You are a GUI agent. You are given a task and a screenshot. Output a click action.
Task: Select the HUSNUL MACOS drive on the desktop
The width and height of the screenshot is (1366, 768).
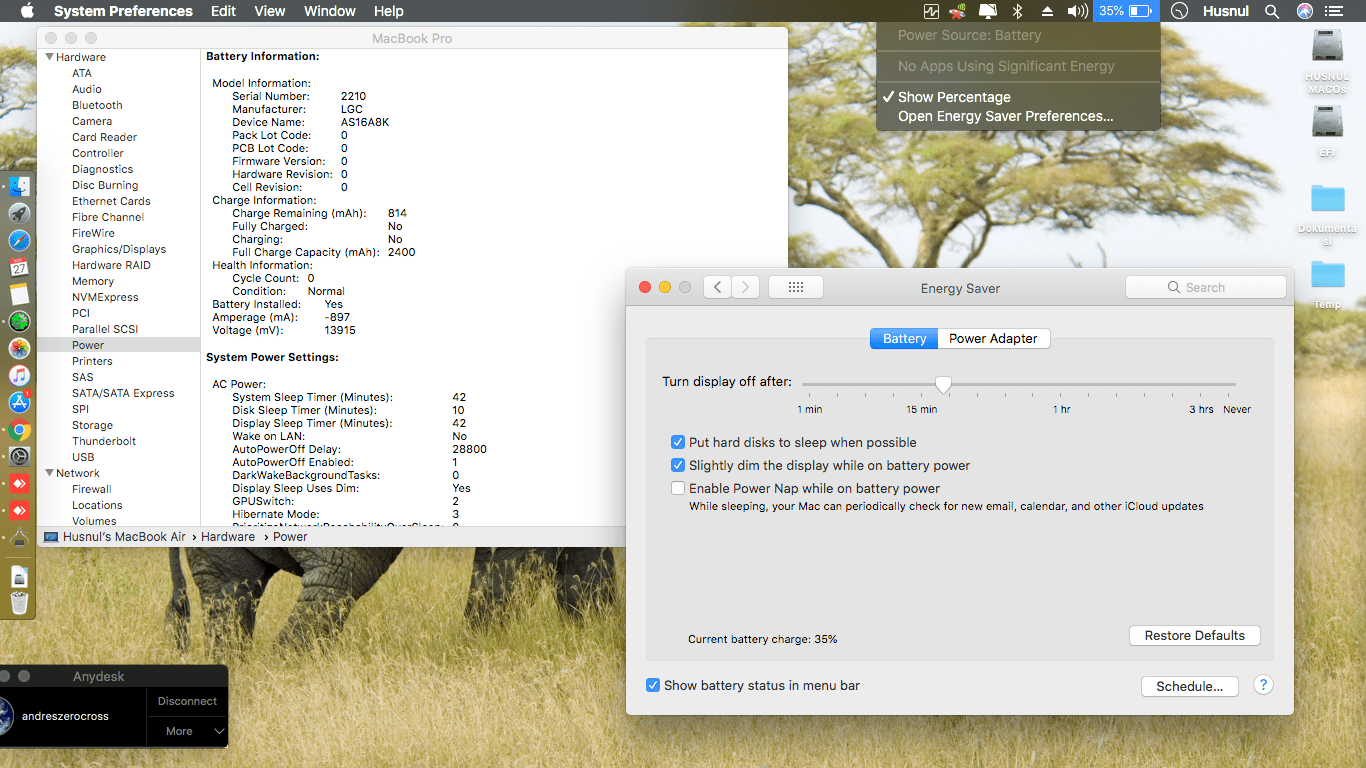[x=1327, y=61]
